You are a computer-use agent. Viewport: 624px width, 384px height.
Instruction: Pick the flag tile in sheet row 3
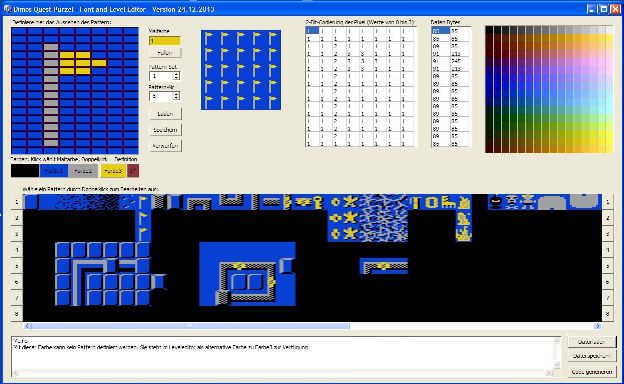(143, 234)
